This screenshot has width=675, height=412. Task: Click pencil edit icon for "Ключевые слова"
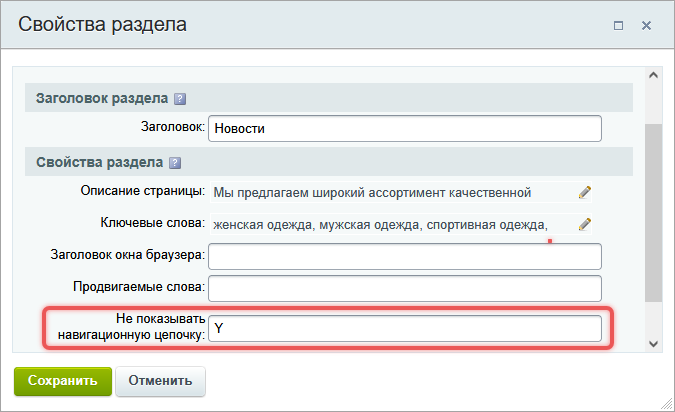(x=585, y=224)
